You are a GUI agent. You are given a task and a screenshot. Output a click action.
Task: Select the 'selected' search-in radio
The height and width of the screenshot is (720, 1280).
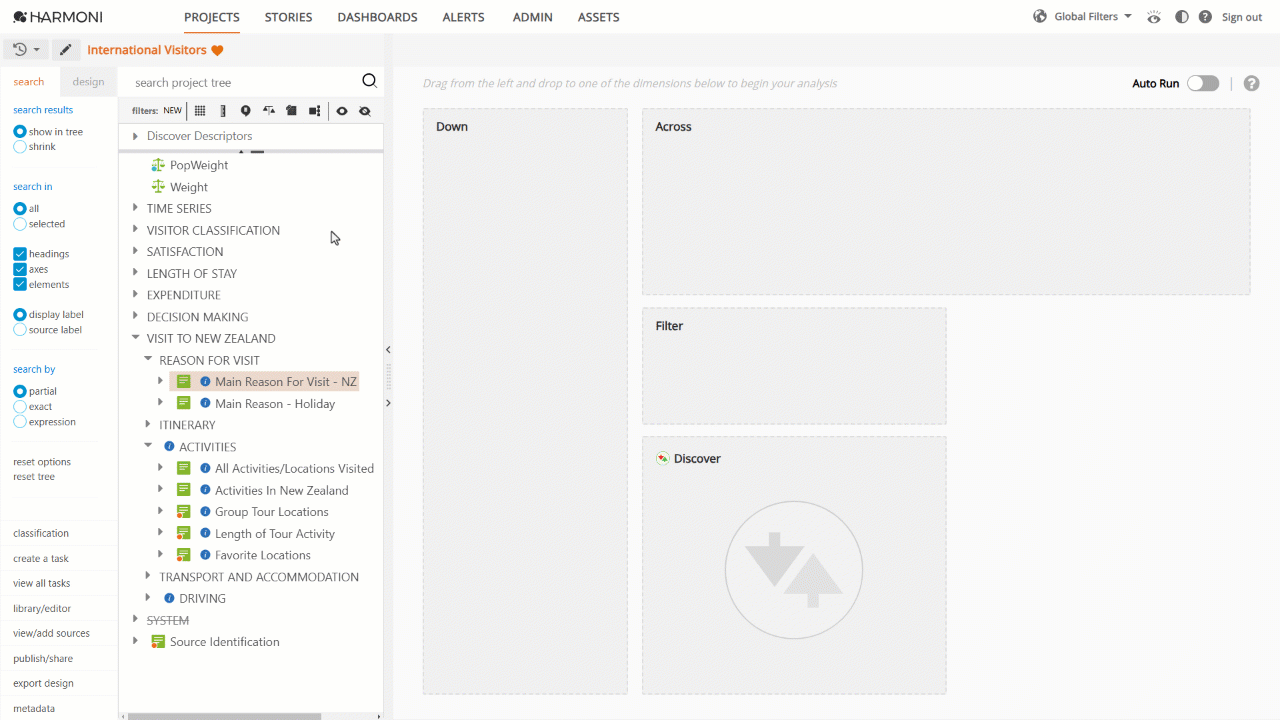(20, 224)
